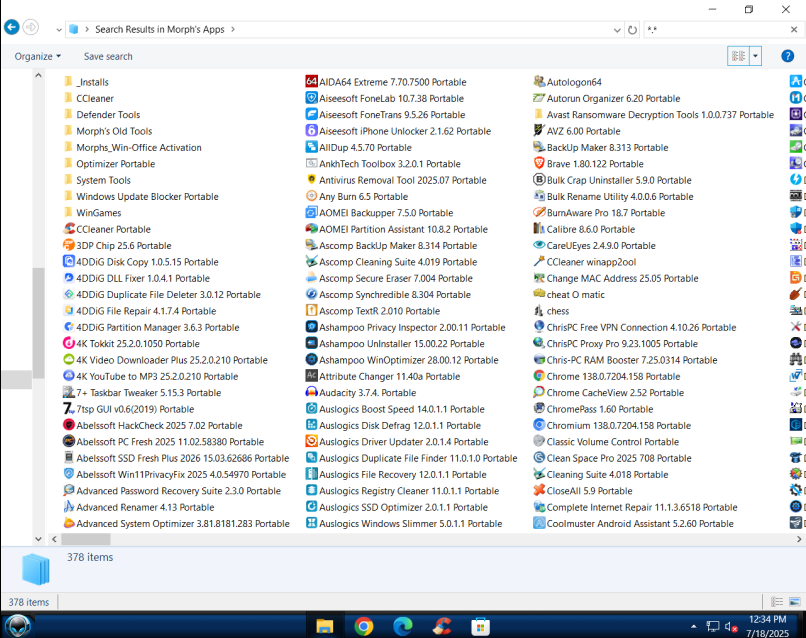Click the Search Results in Morph's Apps breadcrumb

coord(159,29)
